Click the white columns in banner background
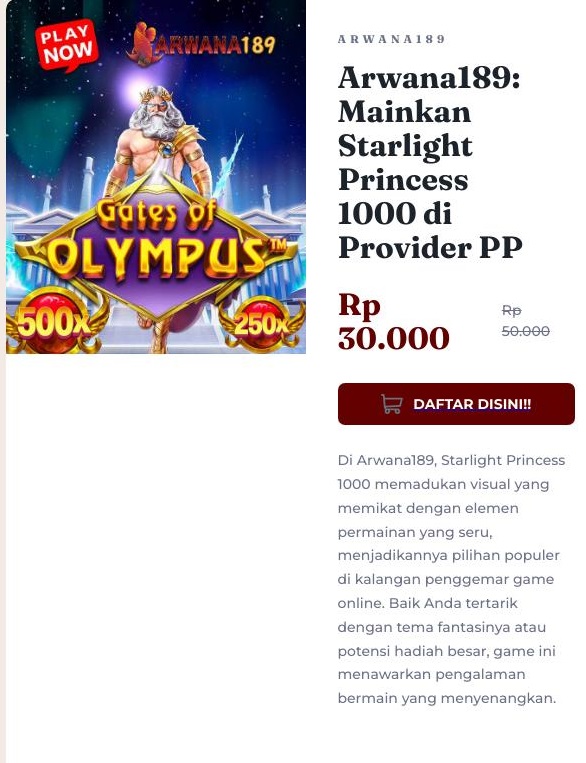This screenshot has width=586, height=763. point(87,183)
